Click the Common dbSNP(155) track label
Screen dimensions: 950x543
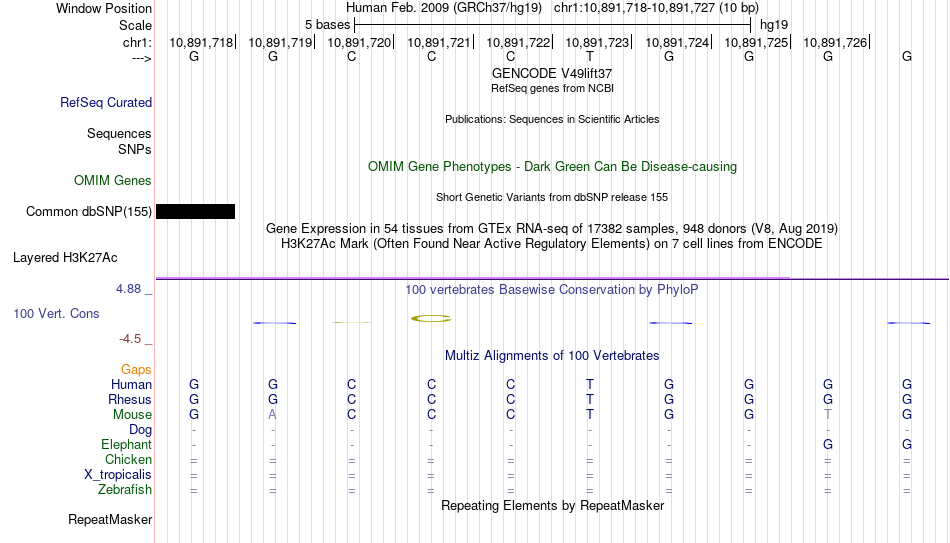[x=88, y=212]
